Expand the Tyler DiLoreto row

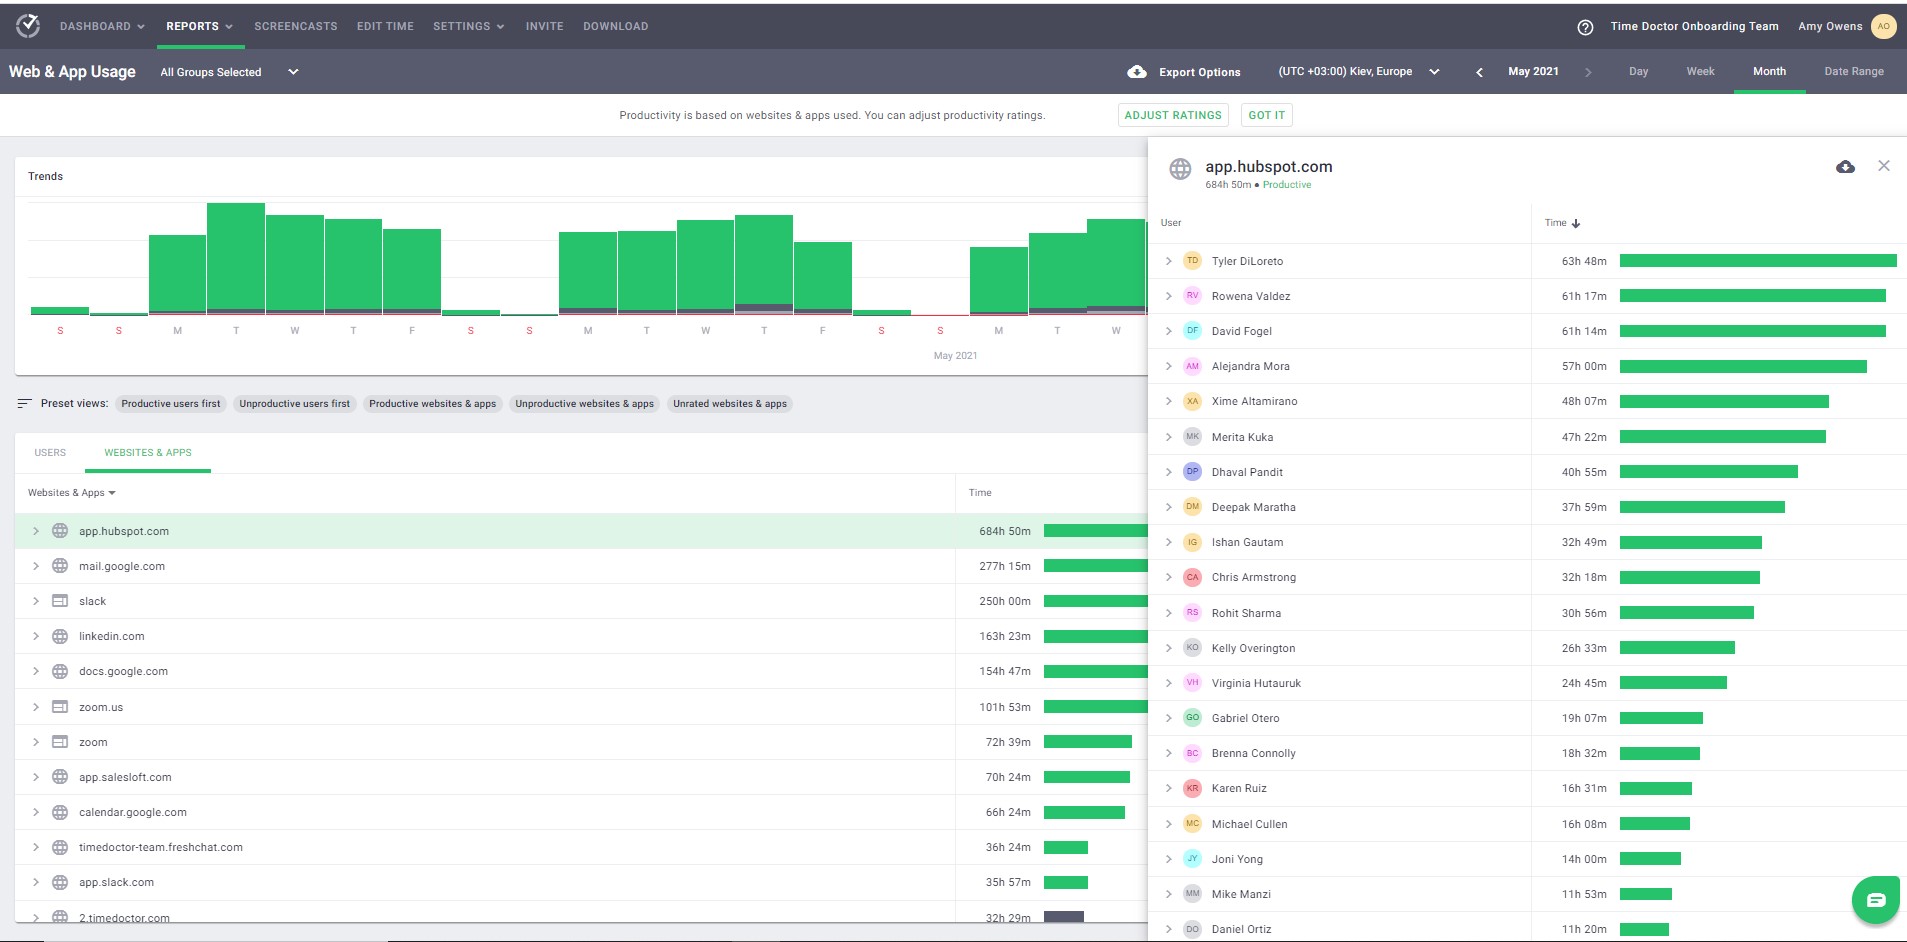1168,261
